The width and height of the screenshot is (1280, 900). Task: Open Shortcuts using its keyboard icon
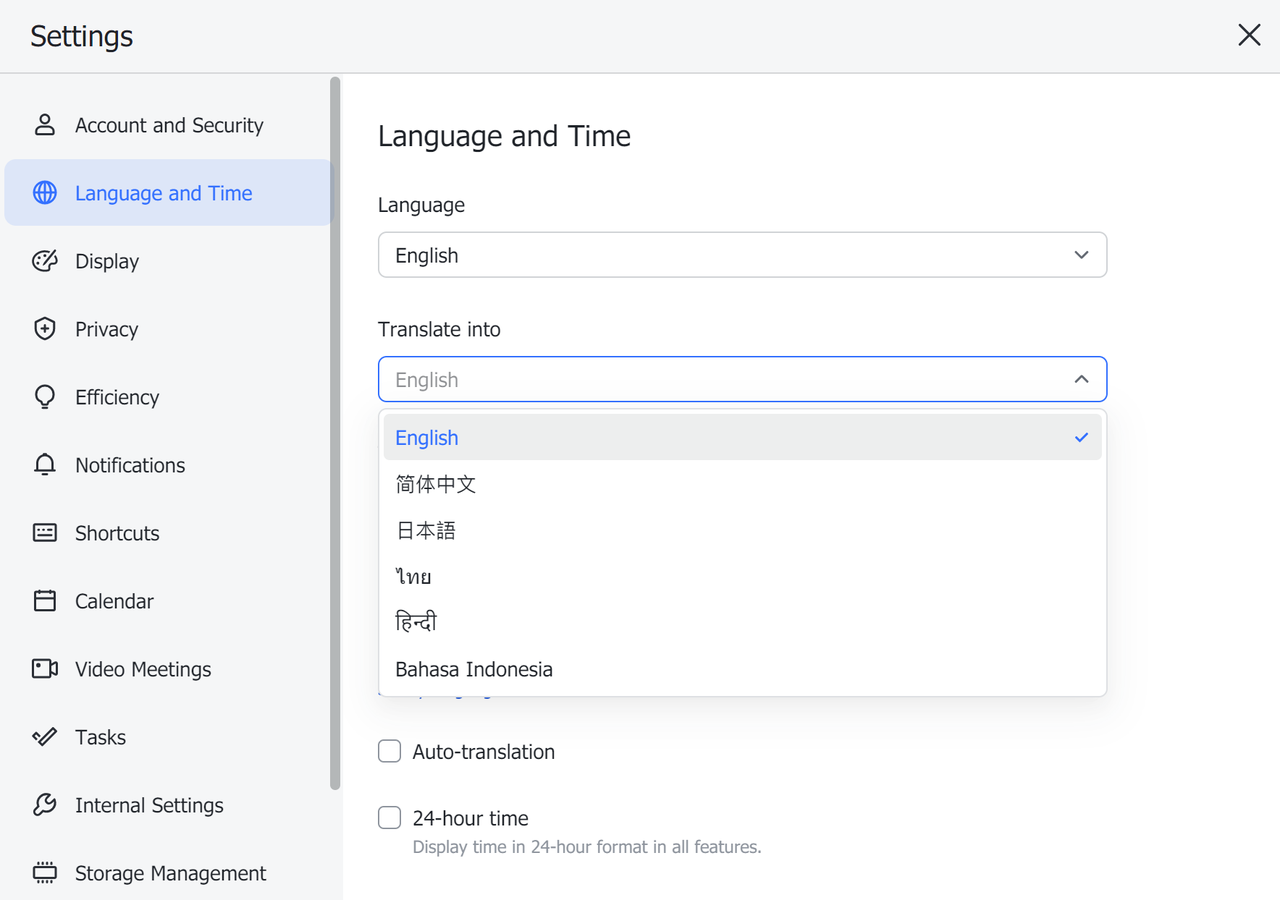[44, 532]
